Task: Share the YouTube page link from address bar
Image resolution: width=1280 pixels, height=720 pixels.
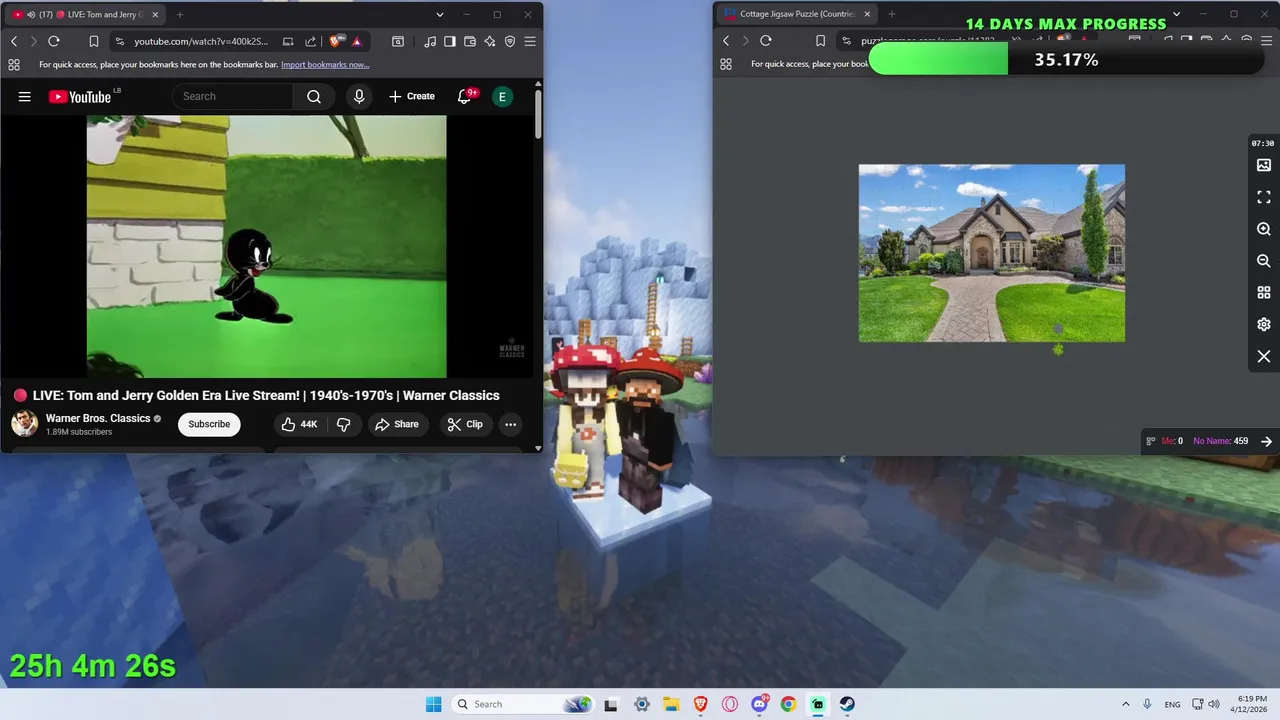Action: (310, 41)
